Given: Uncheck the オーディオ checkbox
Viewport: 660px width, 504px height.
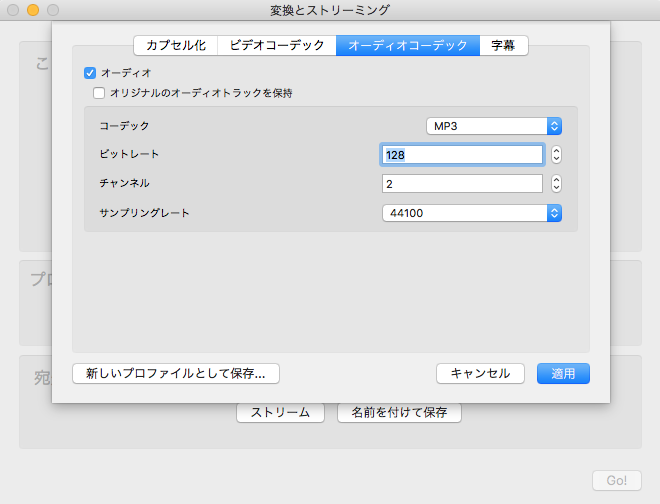Looking at the screenshot, I should pos(90,73).
